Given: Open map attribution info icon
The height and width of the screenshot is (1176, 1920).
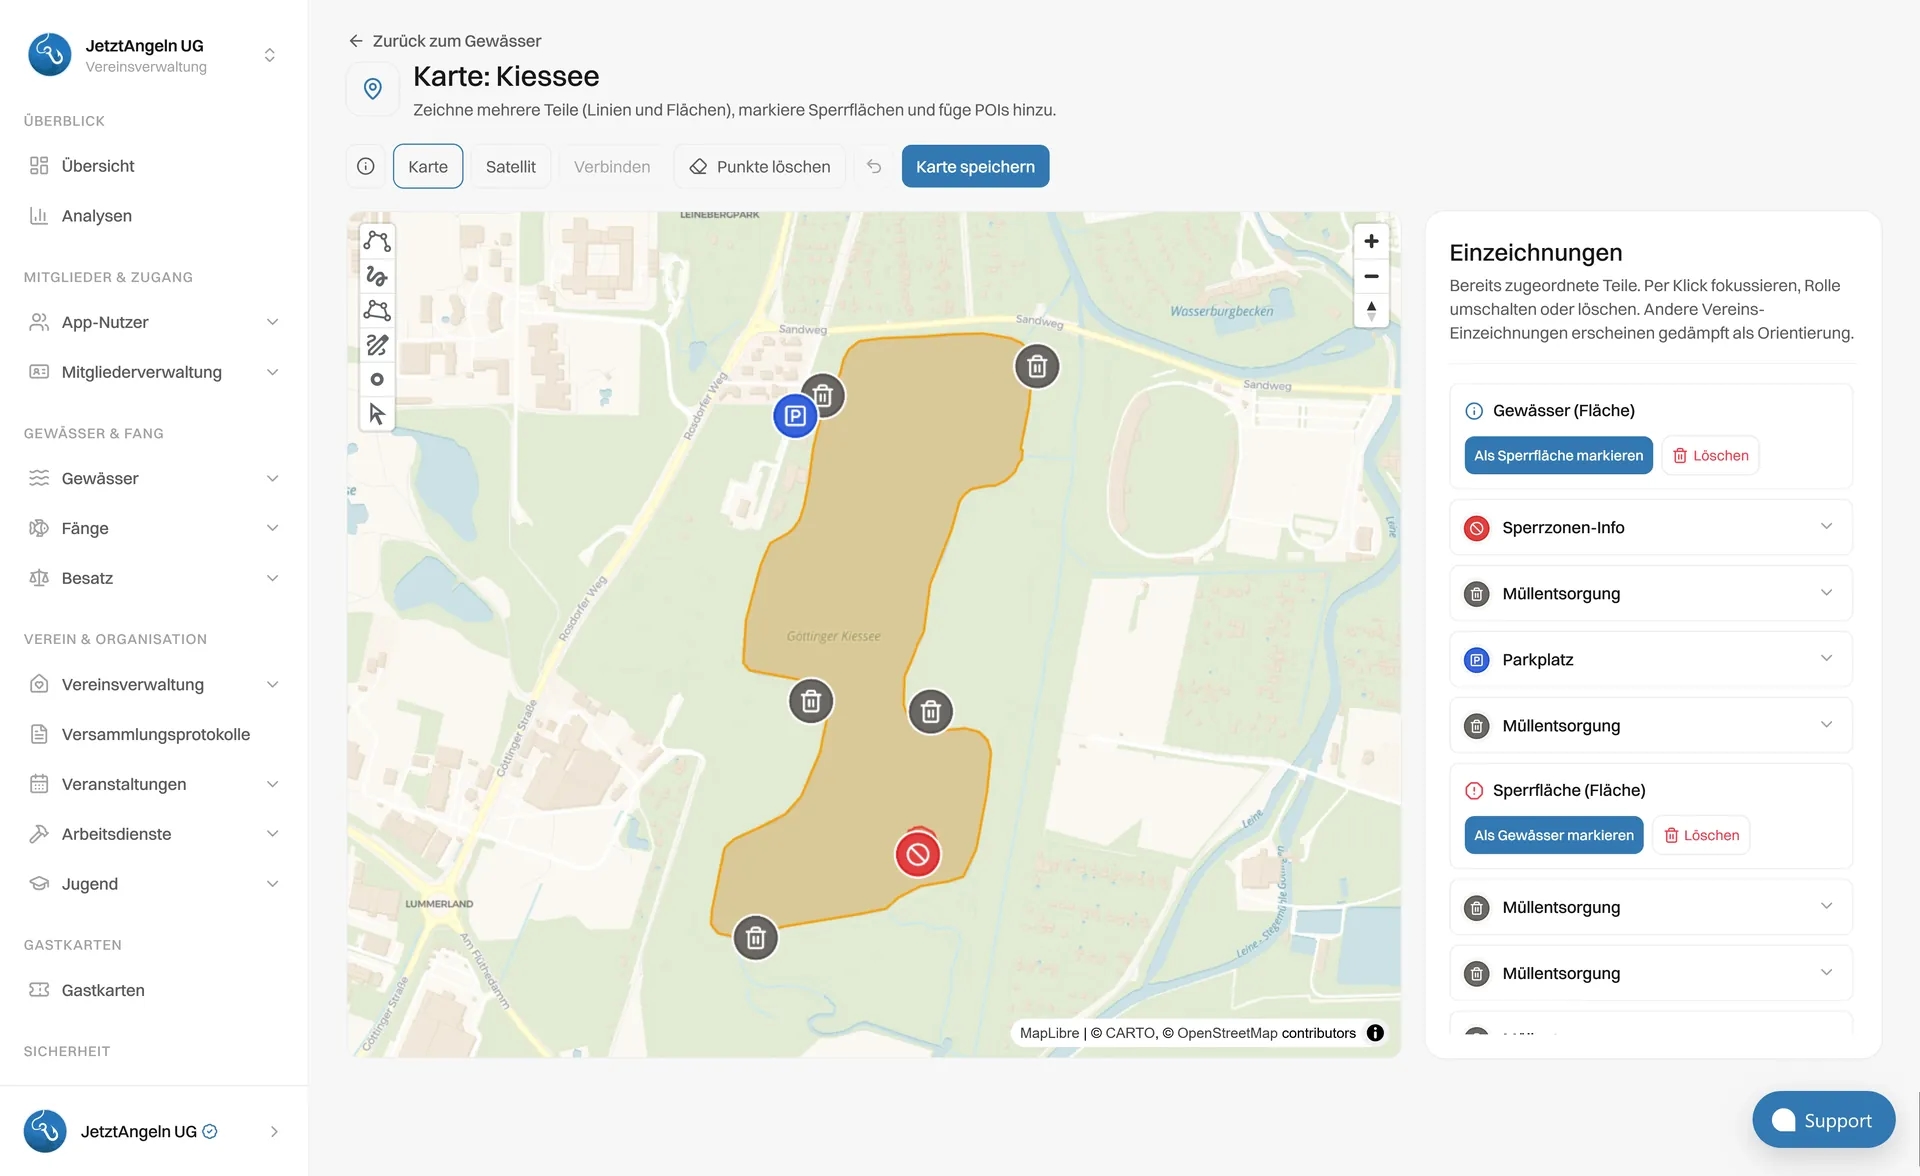Looking at the screenshot, I should (1375, 1033).
